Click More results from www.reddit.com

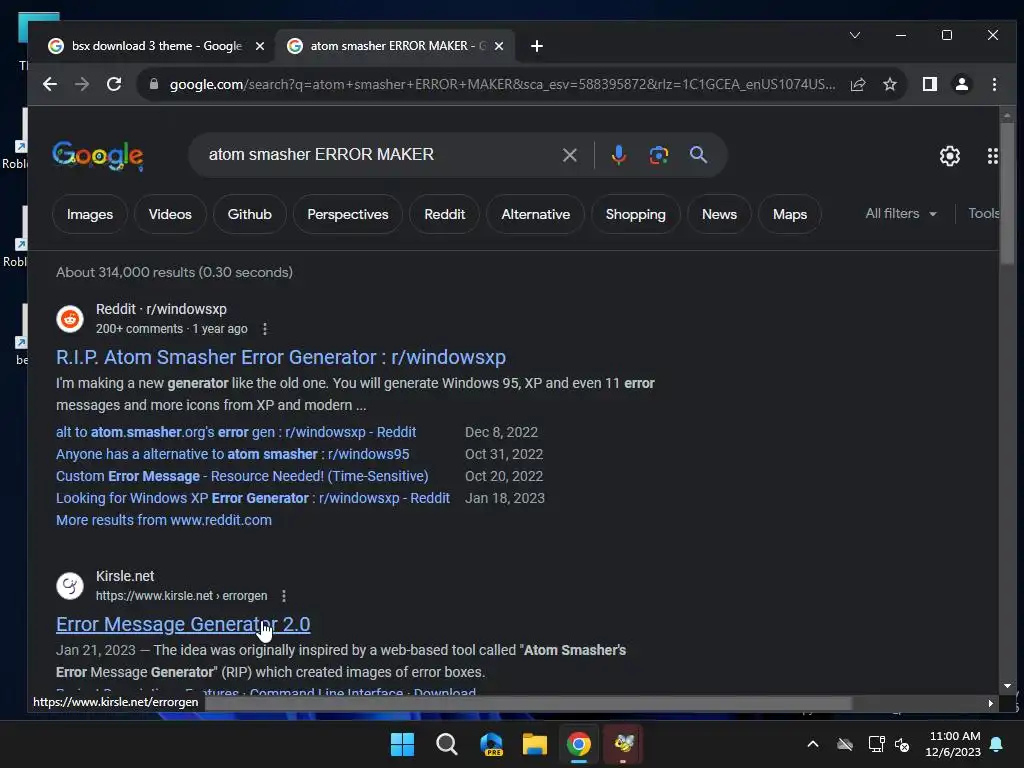point(164,520)
